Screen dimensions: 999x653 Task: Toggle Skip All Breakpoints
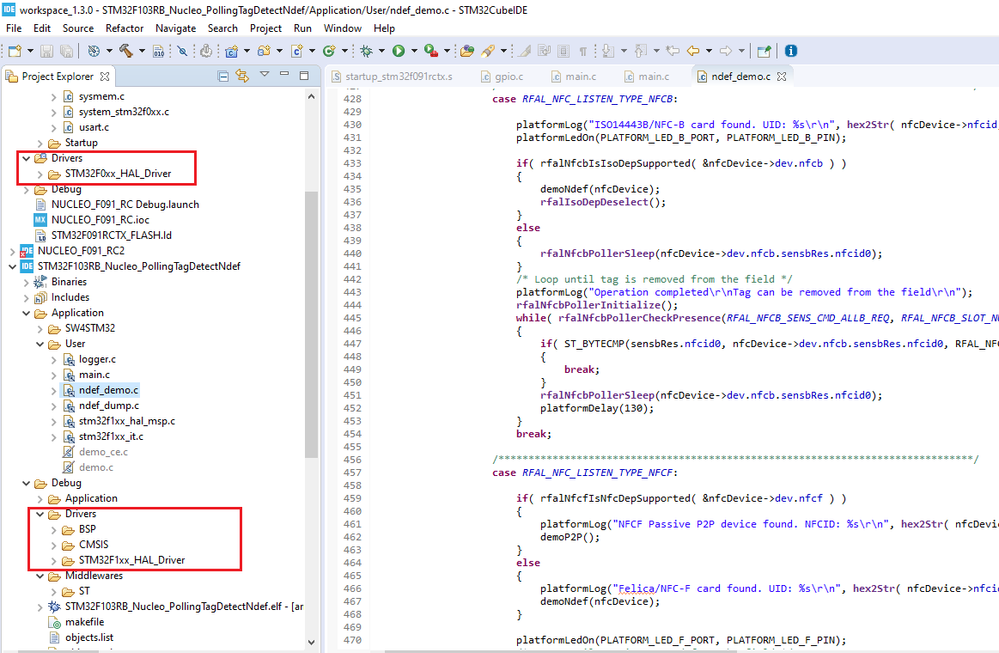click(x=182, y=51)
